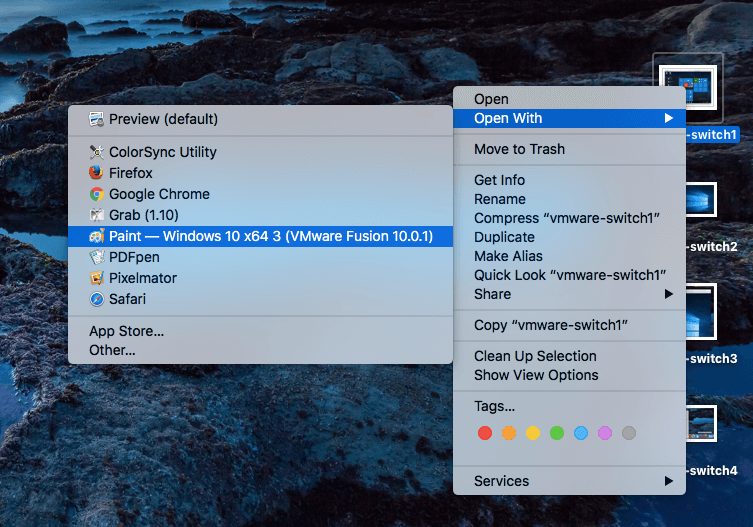753x527 pixels.
Task: Select the vmware-switch2 desktop thumbnail
Action: click(x=701, y=199)
